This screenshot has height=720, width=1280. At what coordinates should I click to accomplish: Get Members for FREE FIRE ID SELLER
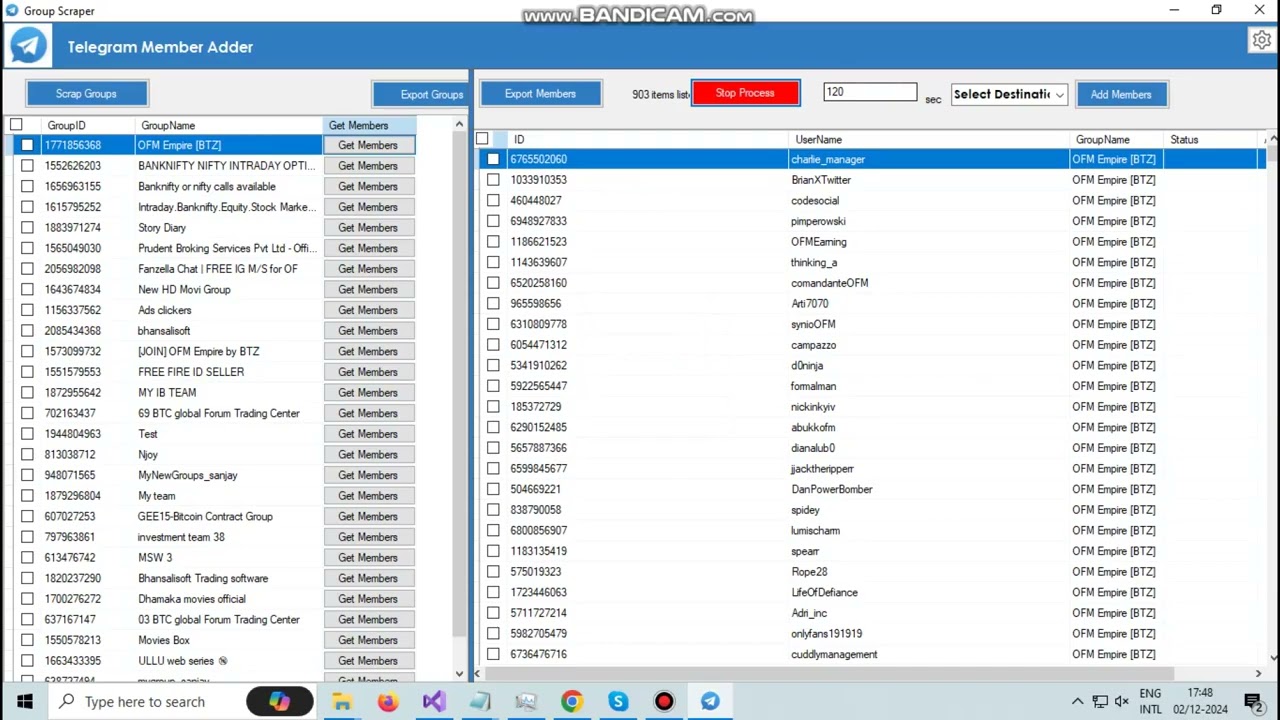pos(368,372)
